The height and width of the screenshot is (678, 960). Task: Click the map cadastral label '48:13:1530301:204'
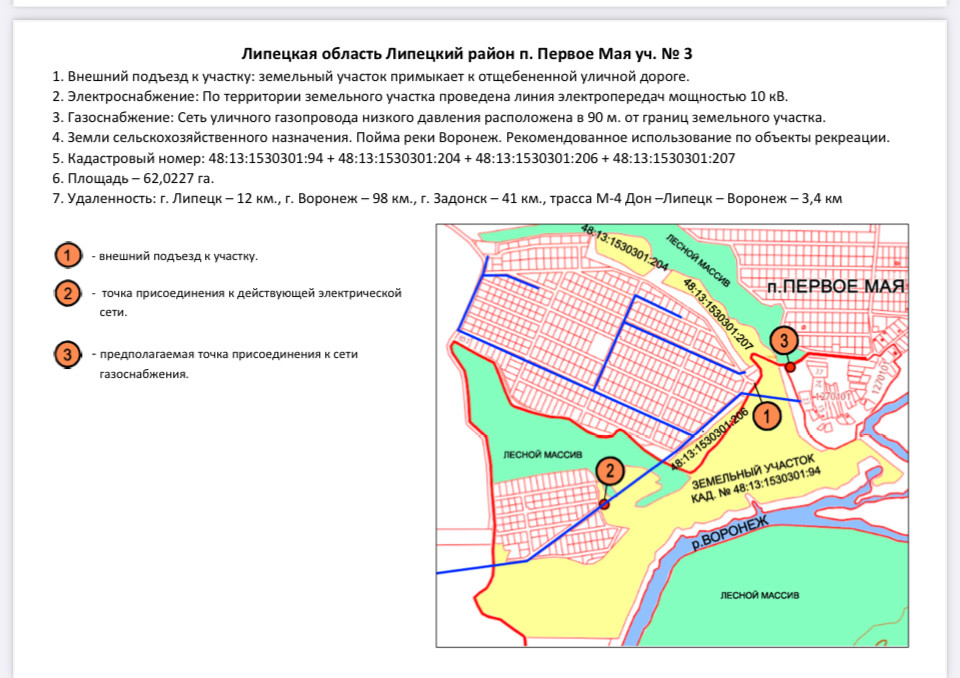pyautogui.click(x=624, y=247)
